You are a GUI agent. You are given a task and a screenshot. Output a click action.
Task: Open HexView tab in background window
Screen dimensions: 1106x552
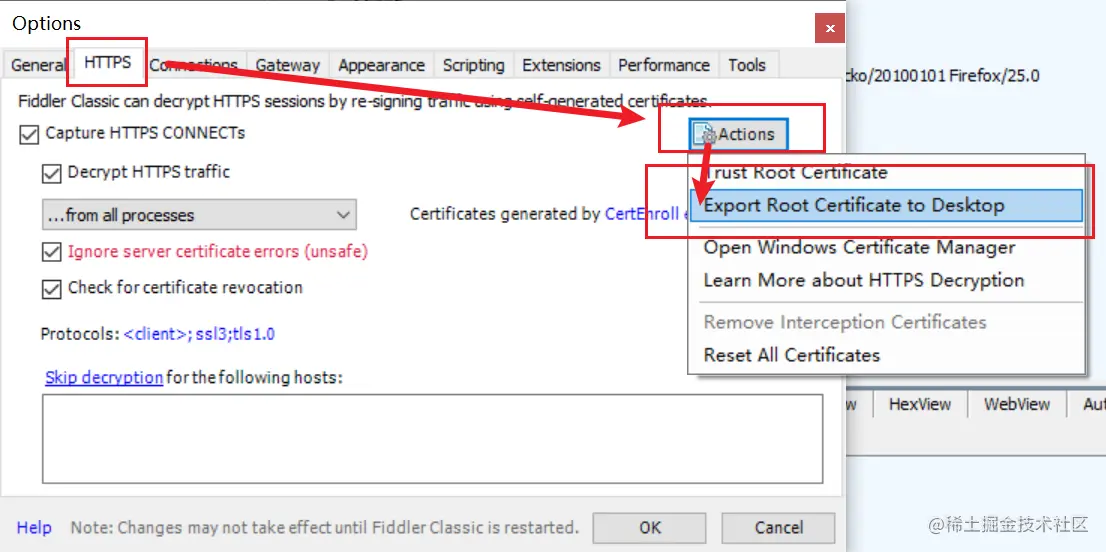920,404
